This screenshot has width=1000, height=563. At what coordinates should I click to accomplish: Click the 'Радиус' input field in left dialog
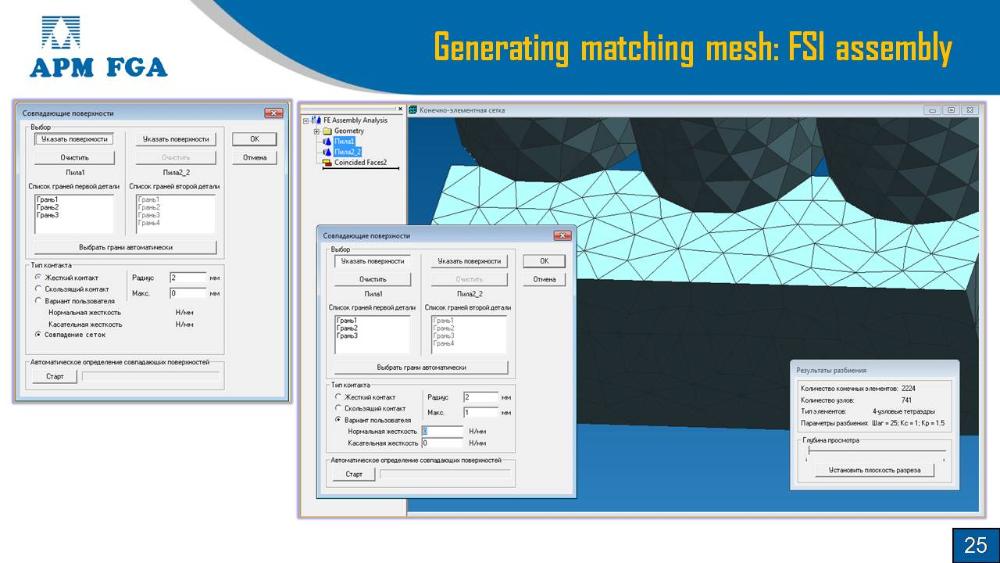(x=187, y=277)
